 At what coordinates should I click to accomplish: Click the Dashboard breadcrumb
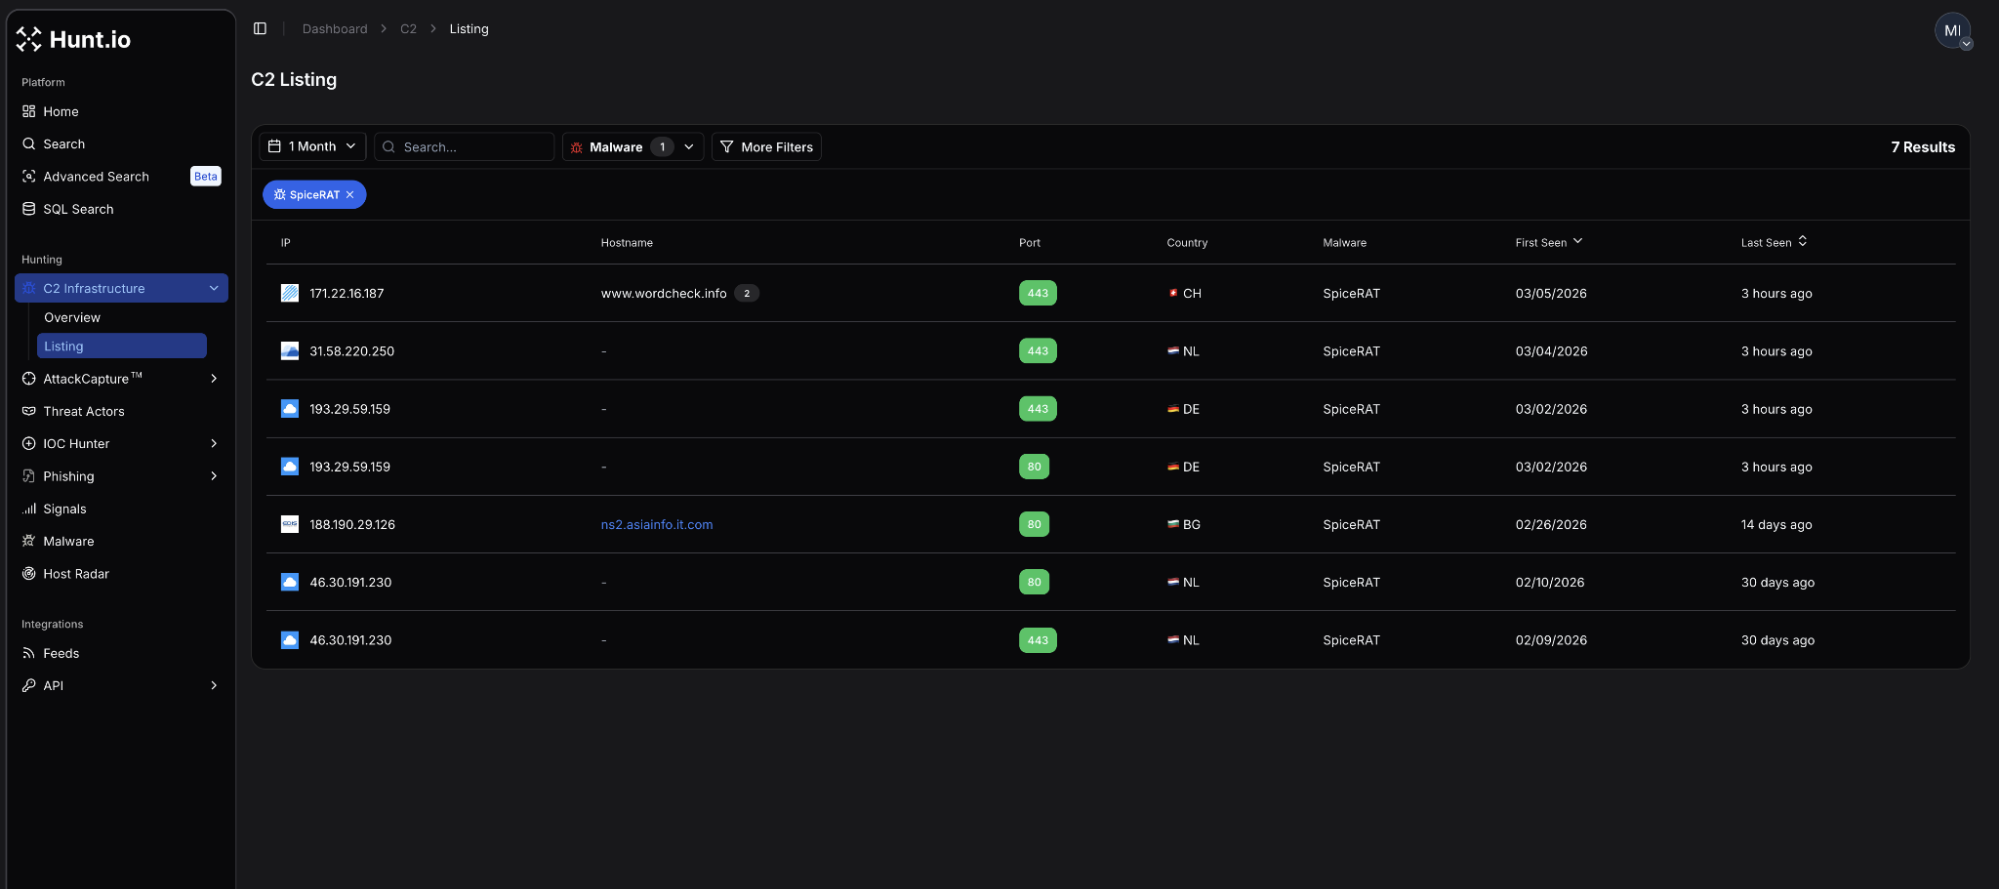coord(335,29)
